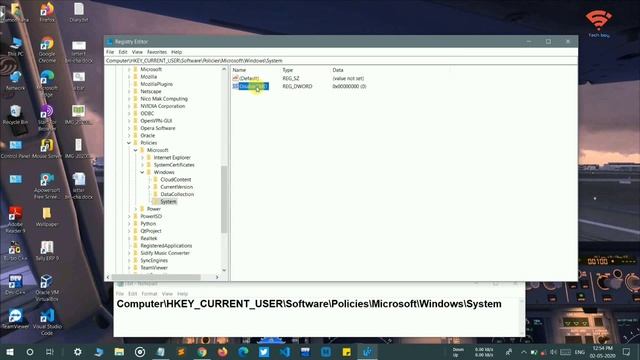Collapse the Windows key under Policies
This screenshot has height=360, width=640.
pos(142,172)
